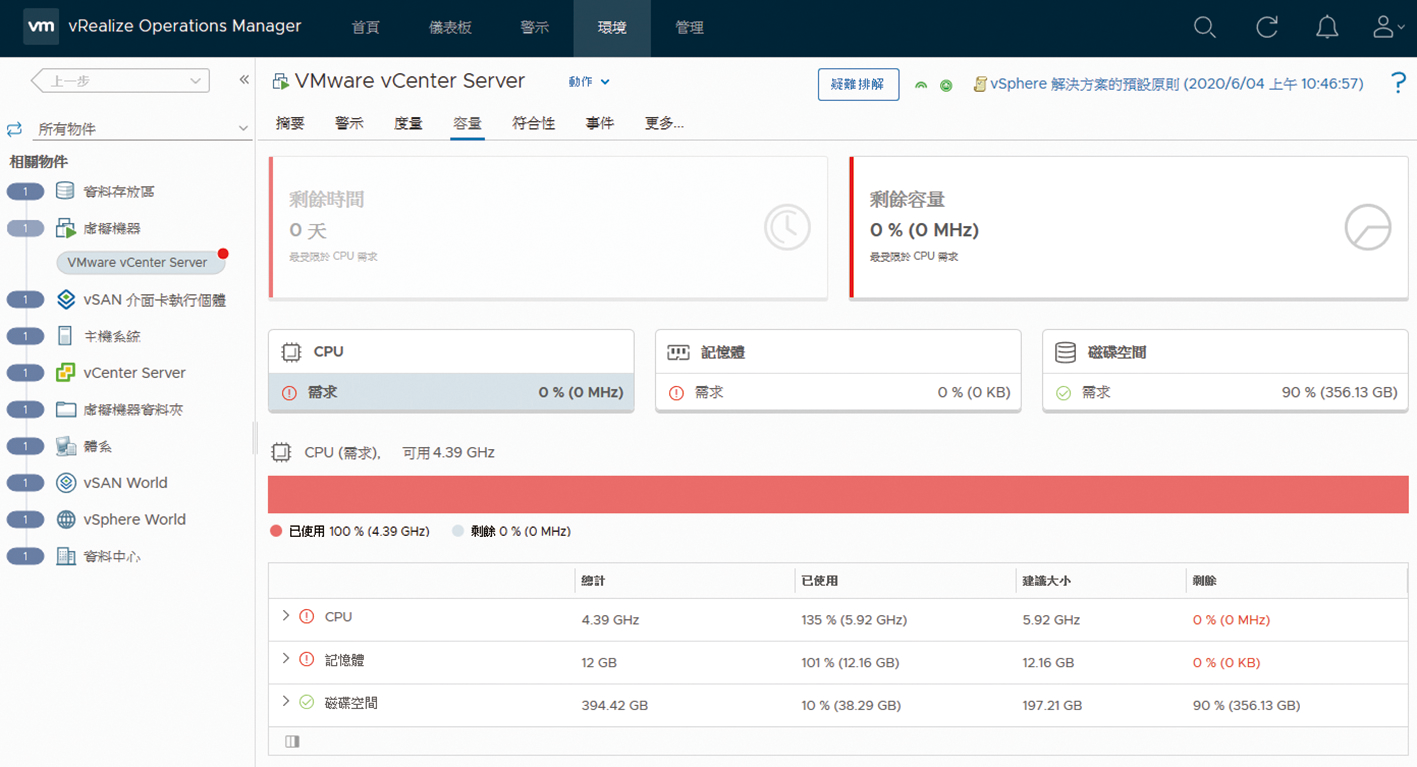
Task: Open the 管理 top menu
Action: click(689, 28)
